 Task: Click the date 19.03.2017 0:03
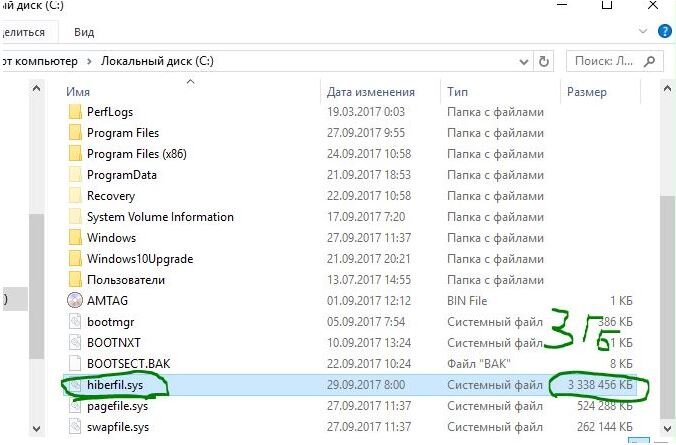tap(366, 112)
